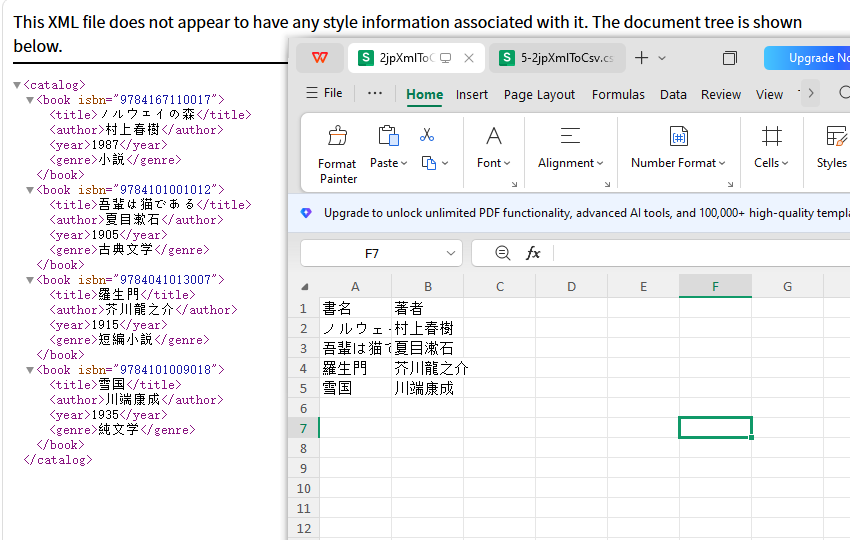Click the fx insert function icon

click(533, 253)
